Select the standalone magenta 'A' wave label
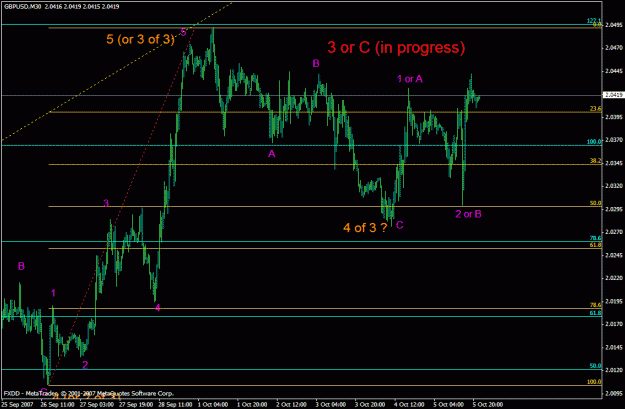Image resolution: width=625 pixels, height=409 pixels. click(x=271, y=154)
